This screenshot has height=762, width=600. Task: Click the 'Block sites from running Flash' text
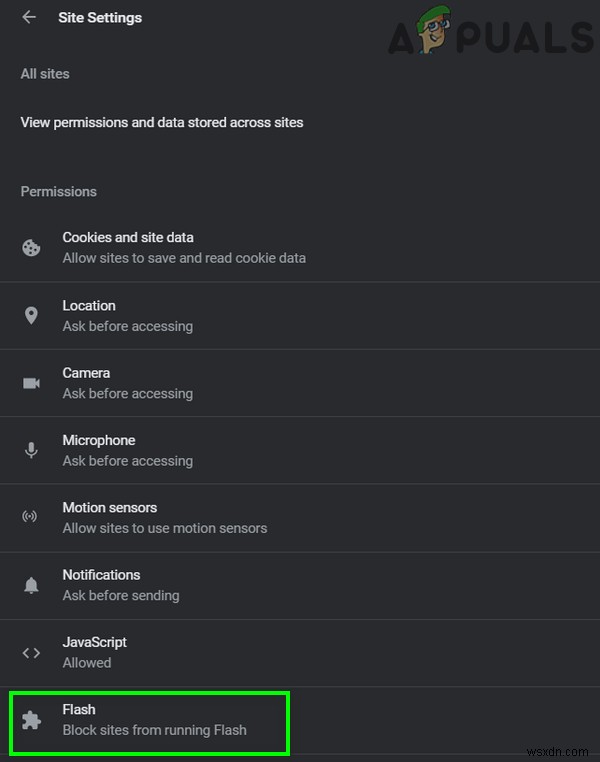tap(154, 730)
